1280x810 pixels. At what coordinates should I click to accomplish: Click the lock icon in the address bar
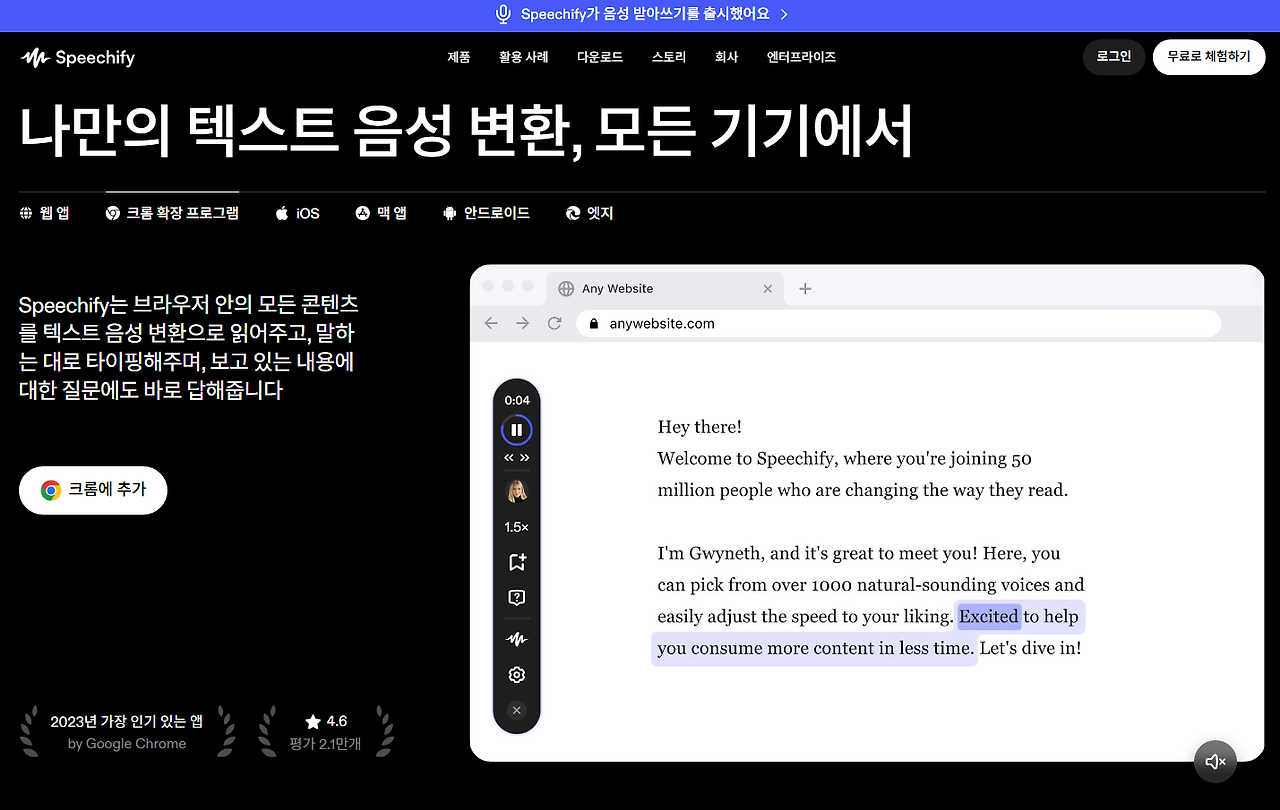594,324
